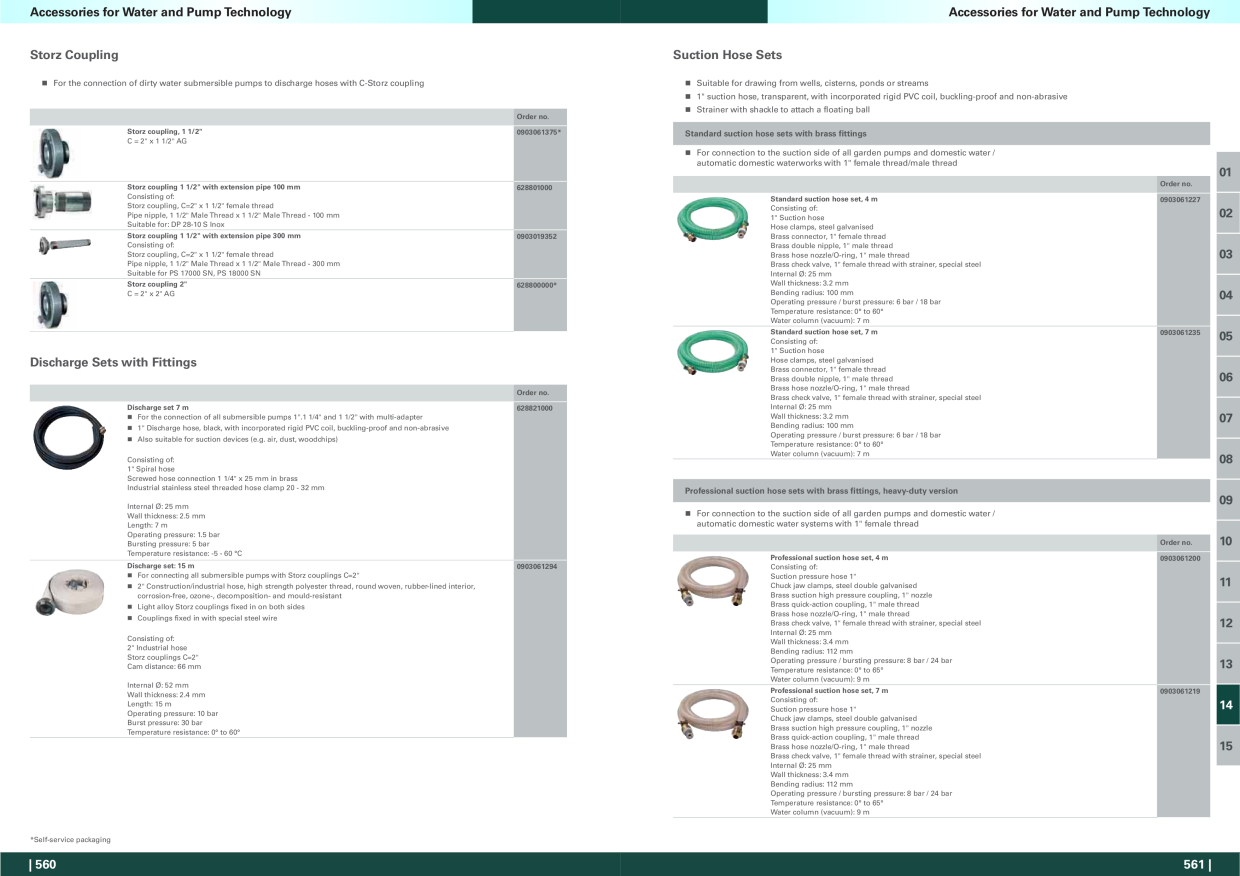This screenshot has width=1240, height=876.
Task: Open chapter tab 10
Action: [x=1227, y=541]
